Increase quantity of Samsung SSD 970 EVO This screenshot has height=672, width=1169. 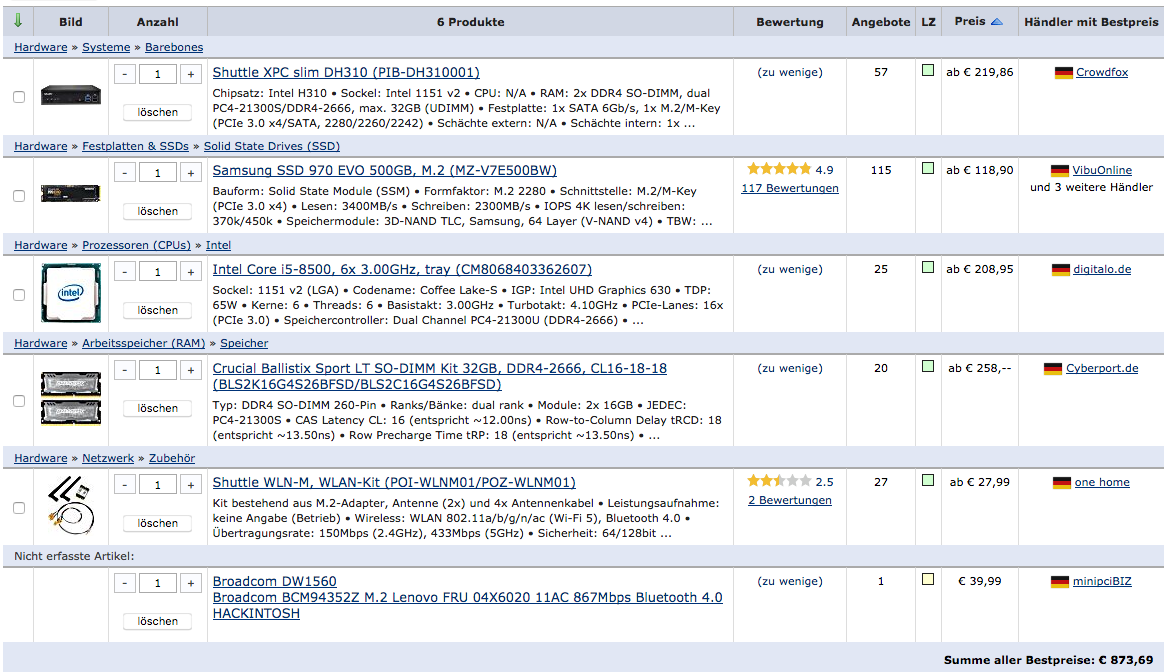tap(191, 172)
